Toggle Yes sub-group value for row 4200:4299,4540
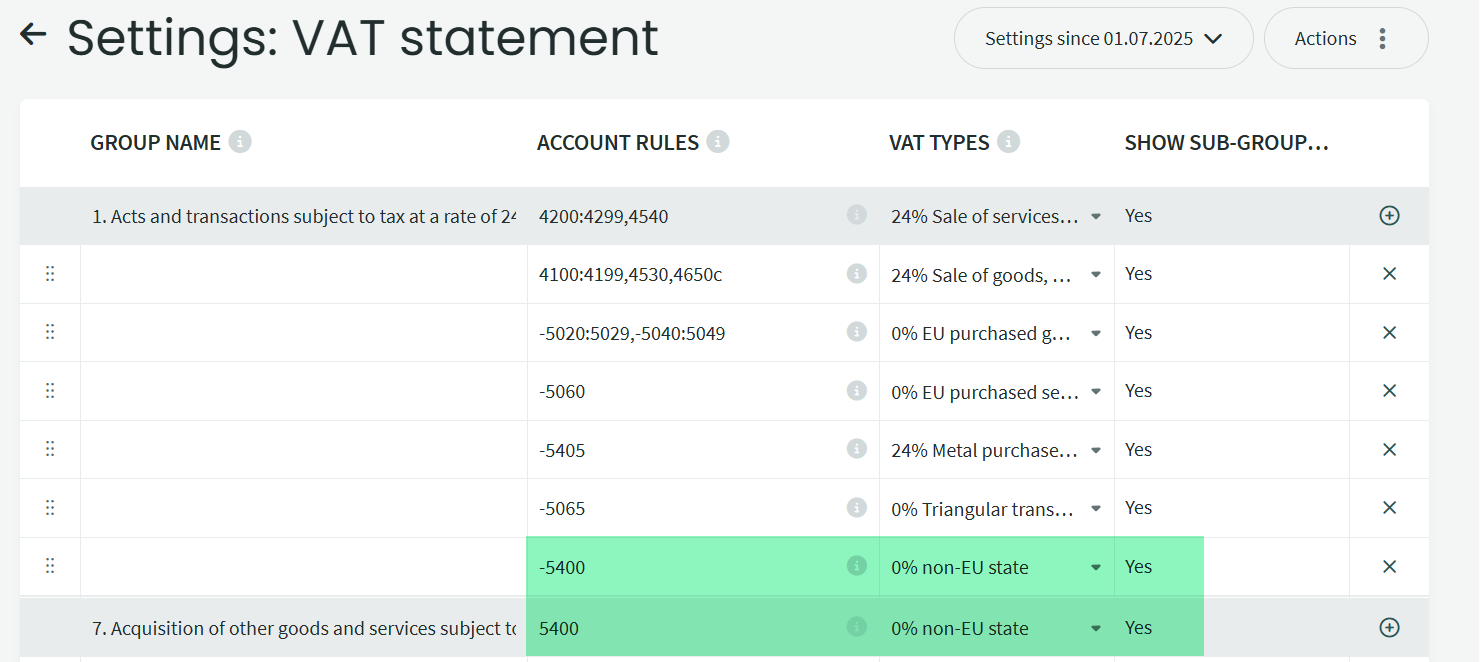 (1139, 216)
